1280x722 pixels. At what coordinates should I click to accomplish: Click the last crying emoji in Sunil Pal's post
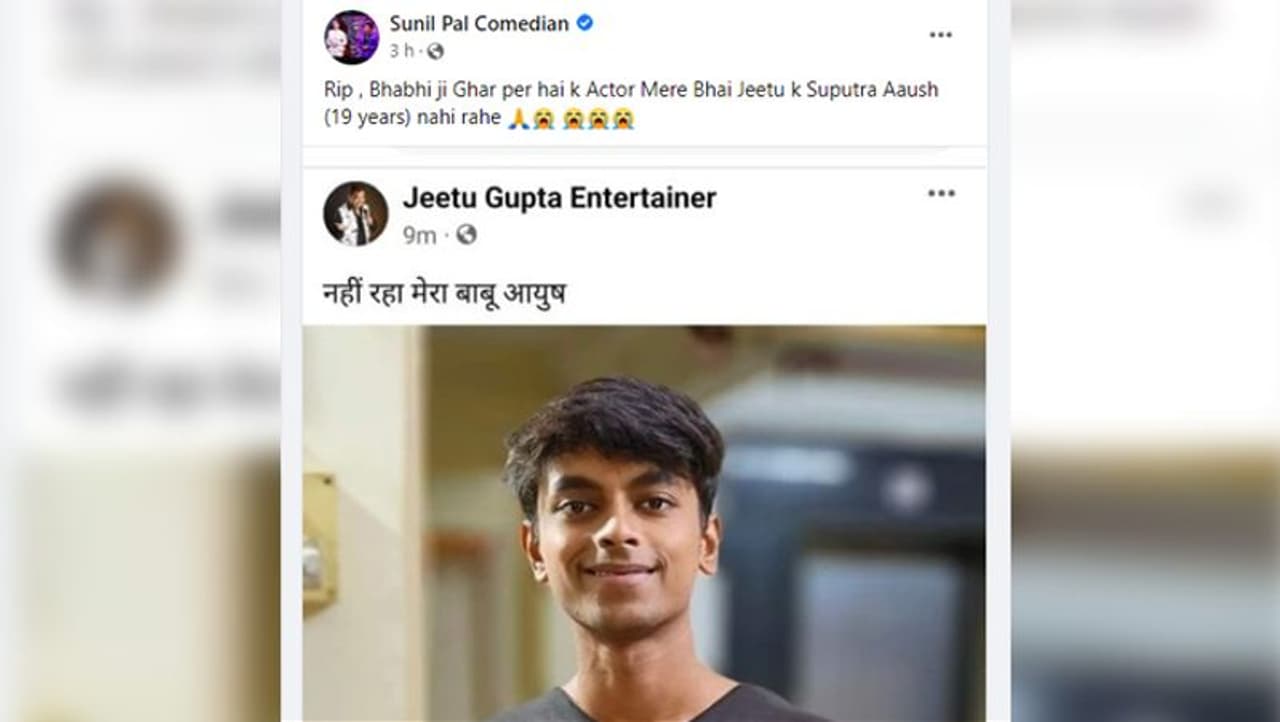click(x=623, y=119)
